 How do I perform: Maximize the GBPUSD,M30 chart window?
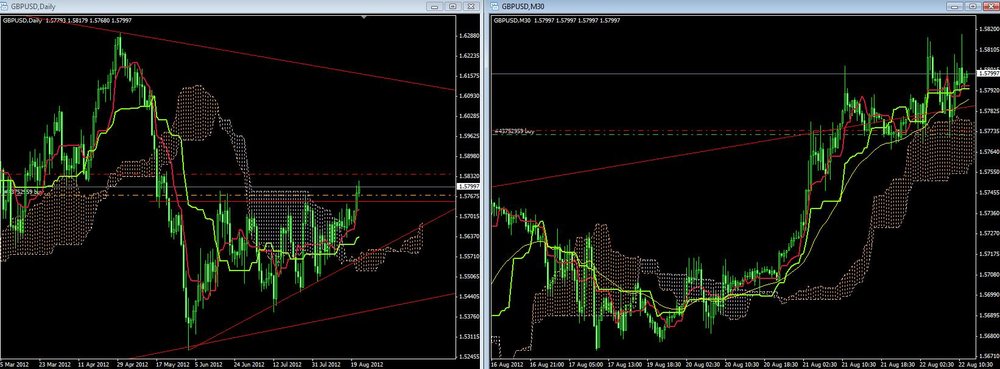coord(973,6)
